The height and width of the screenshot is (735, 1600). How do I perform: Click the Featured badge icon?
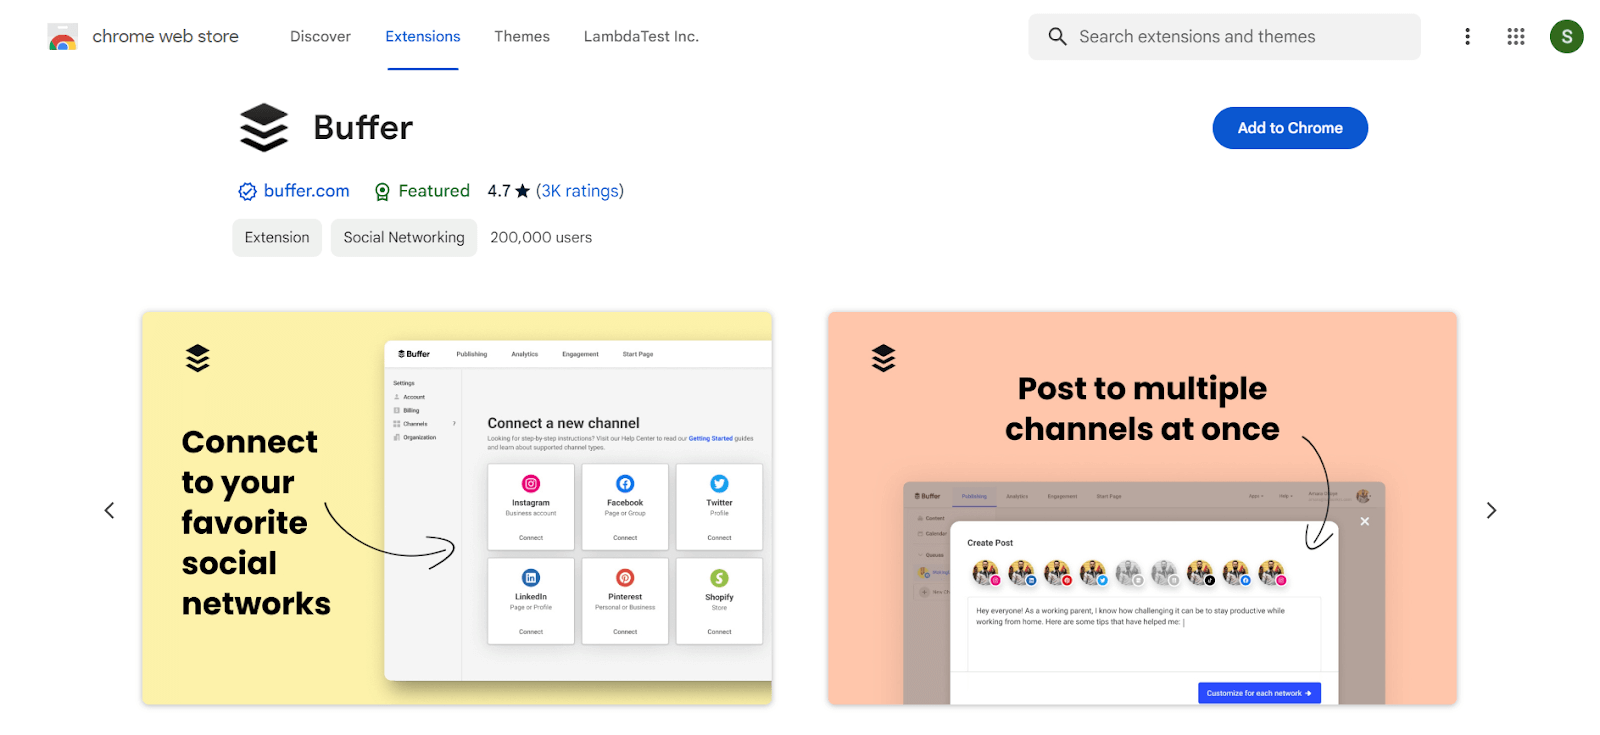(382, 192)
